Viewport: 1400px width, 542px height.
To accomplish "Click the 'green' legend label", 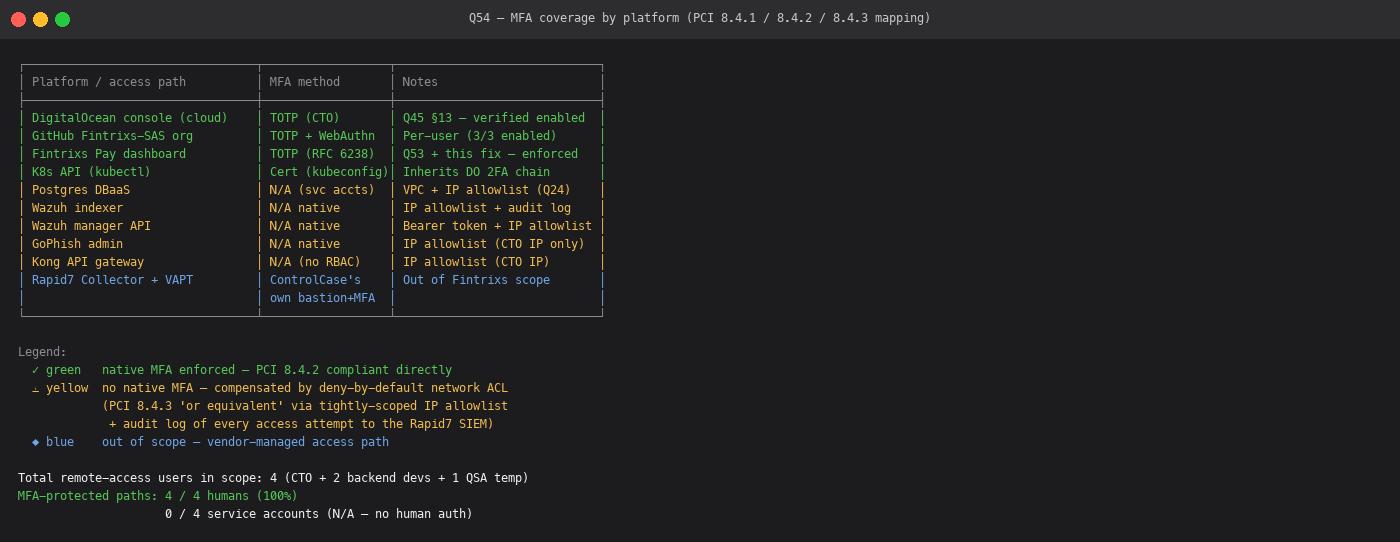I will pyautogui.click(x=63, y=370).
